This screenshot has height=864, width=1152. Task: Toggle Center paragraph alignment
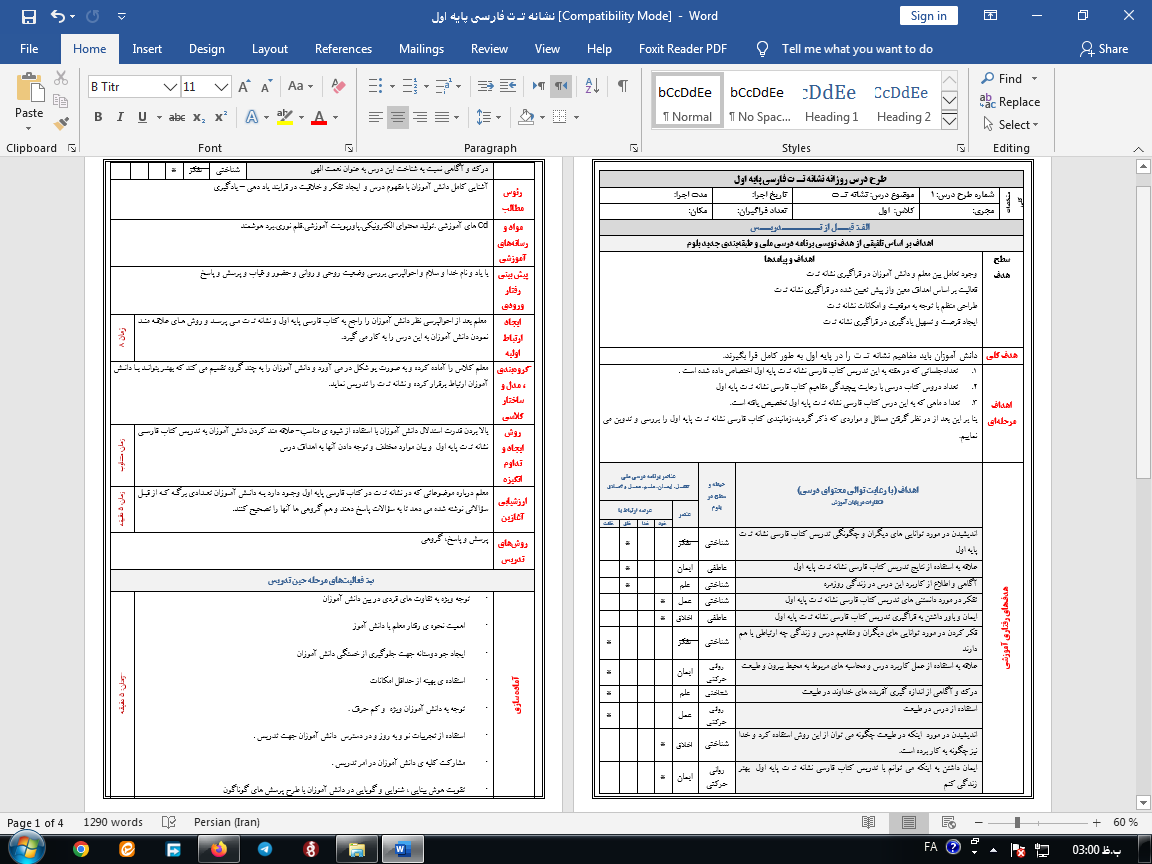point(396,117)
